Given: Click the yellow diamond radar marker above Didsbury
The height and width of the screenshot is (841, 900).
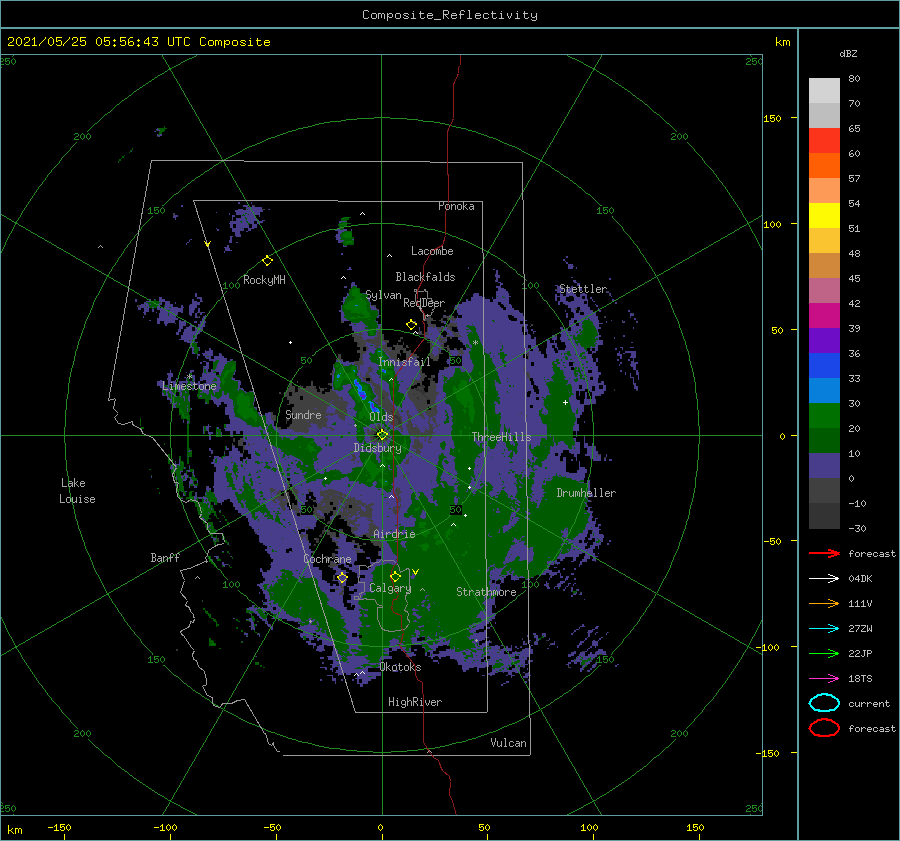Looking at the screenshot, I should point(382,435).
